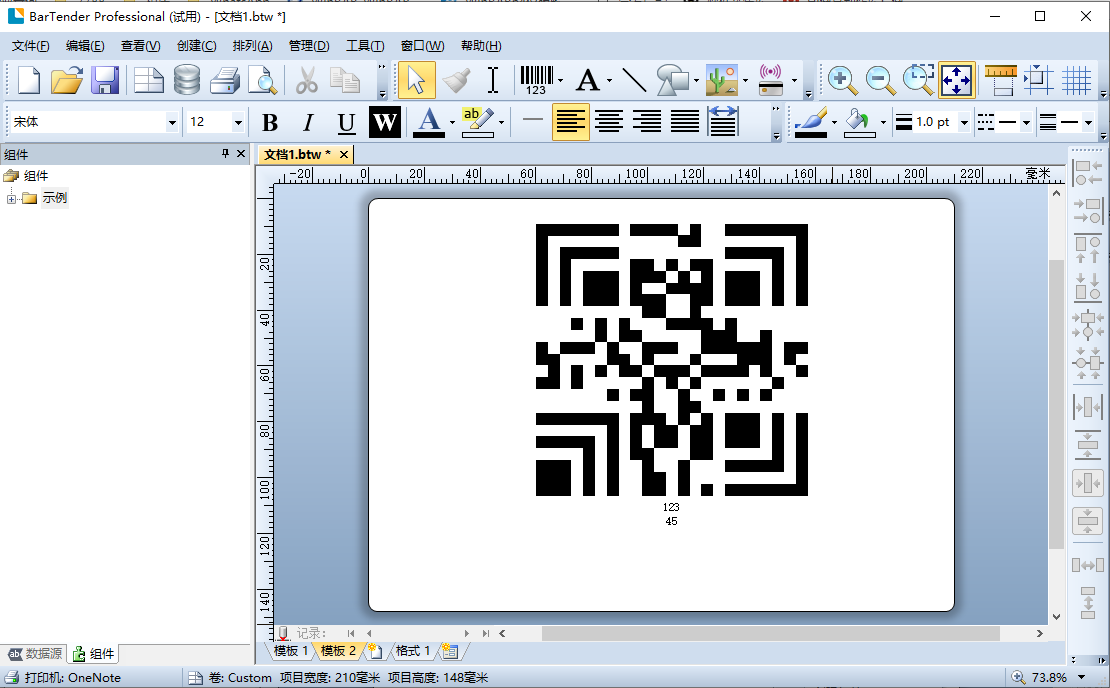Switch to the 格式 1 tab
The width and height of the screenshot is (1110, 688).
(413, 650)
